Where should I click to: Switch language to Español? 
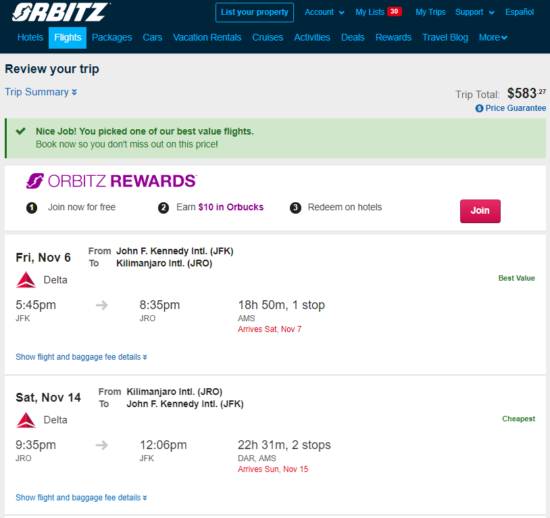[519, 12]
